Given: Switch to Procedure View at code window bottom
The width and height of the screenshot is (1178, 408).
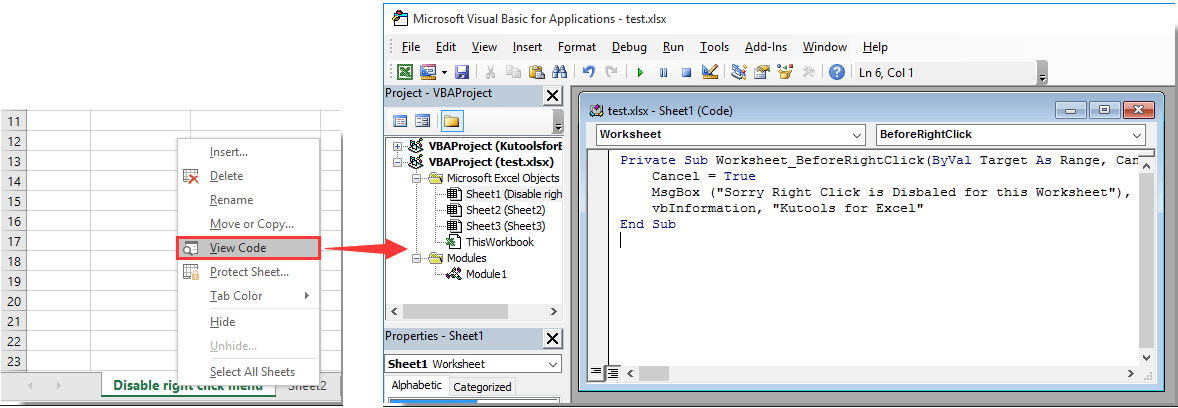Looking at the screenshot, I should click(596, 373).
